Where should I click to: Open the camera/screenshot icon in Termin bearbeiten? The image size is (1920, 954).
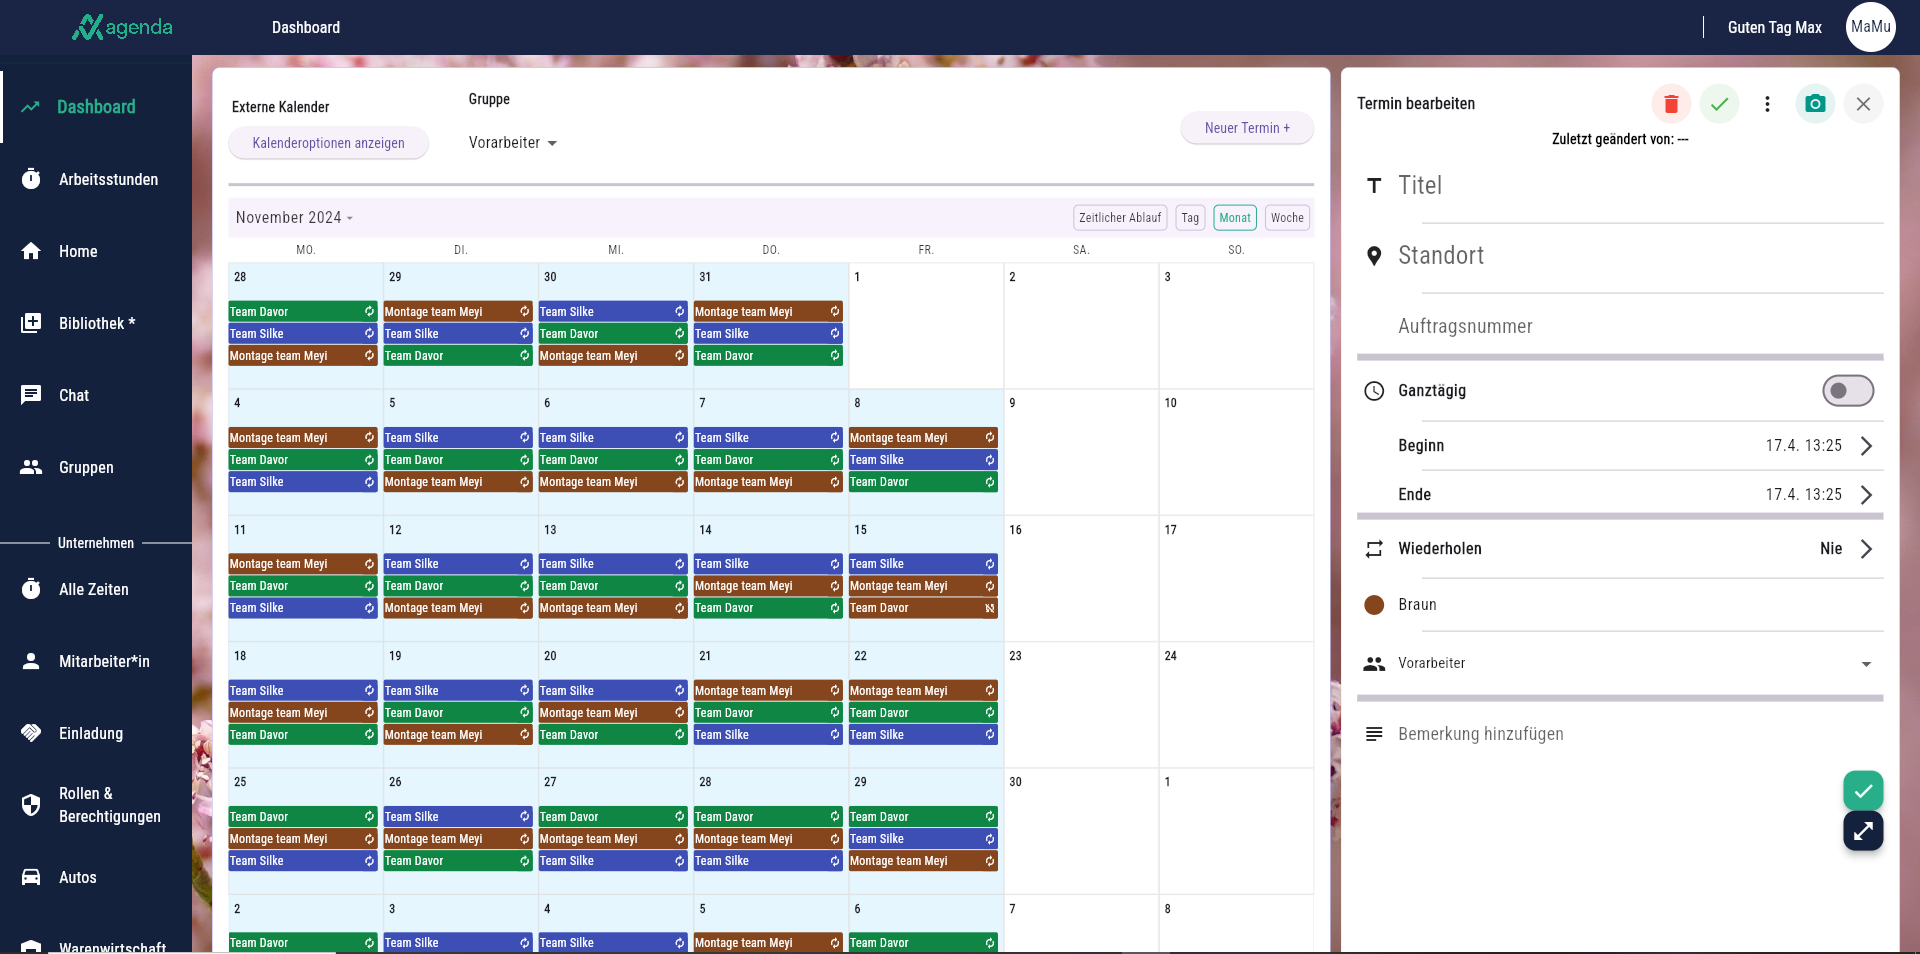coord(1815,103)
